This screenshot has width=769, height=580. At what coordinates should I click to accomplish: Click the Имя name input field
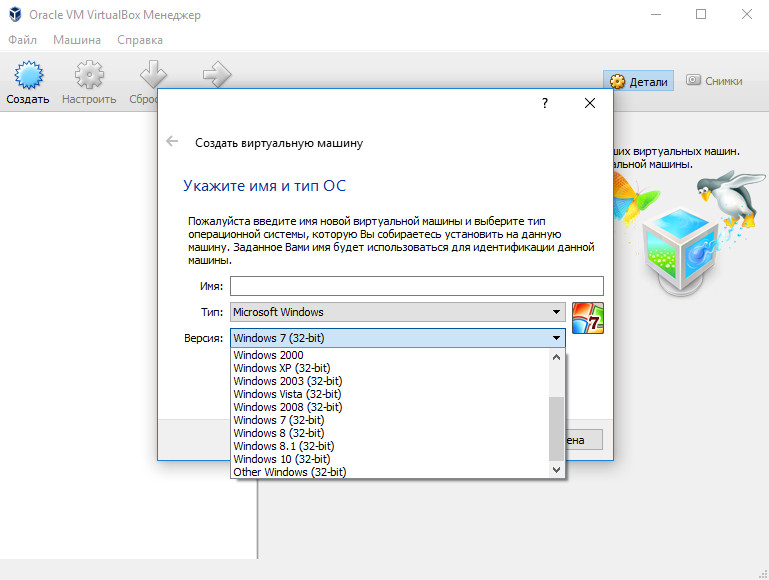[x=416, y=286]
